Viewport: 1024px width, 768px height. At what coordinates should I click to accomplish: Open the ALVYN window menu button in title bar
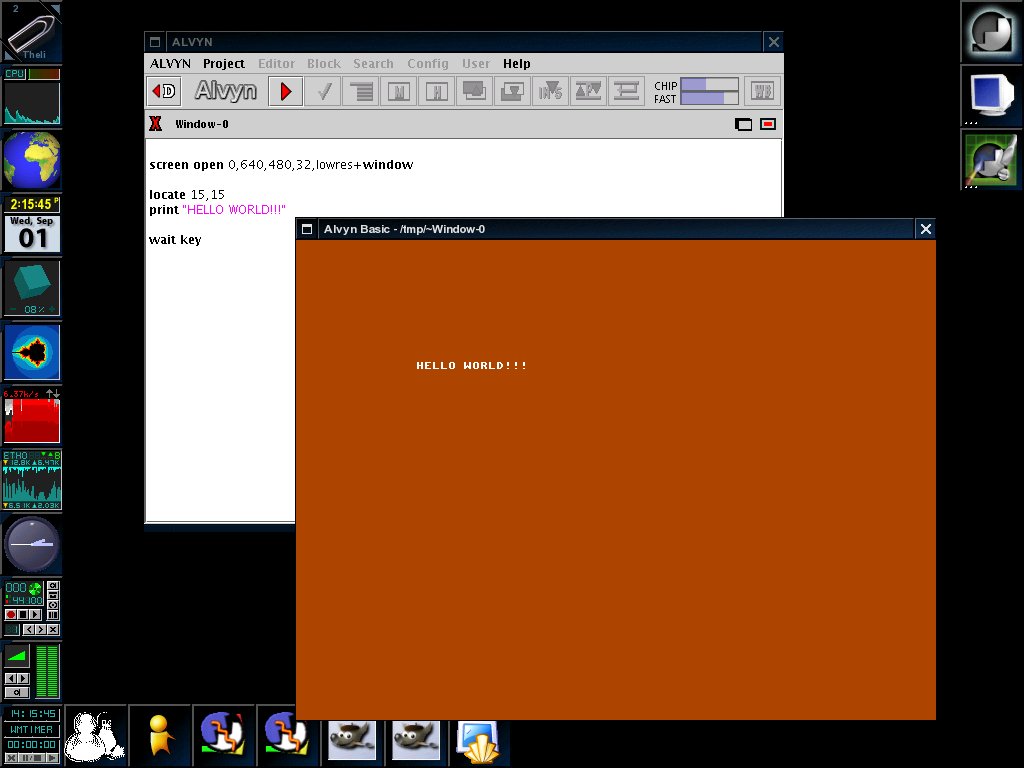tap(155, 42)
